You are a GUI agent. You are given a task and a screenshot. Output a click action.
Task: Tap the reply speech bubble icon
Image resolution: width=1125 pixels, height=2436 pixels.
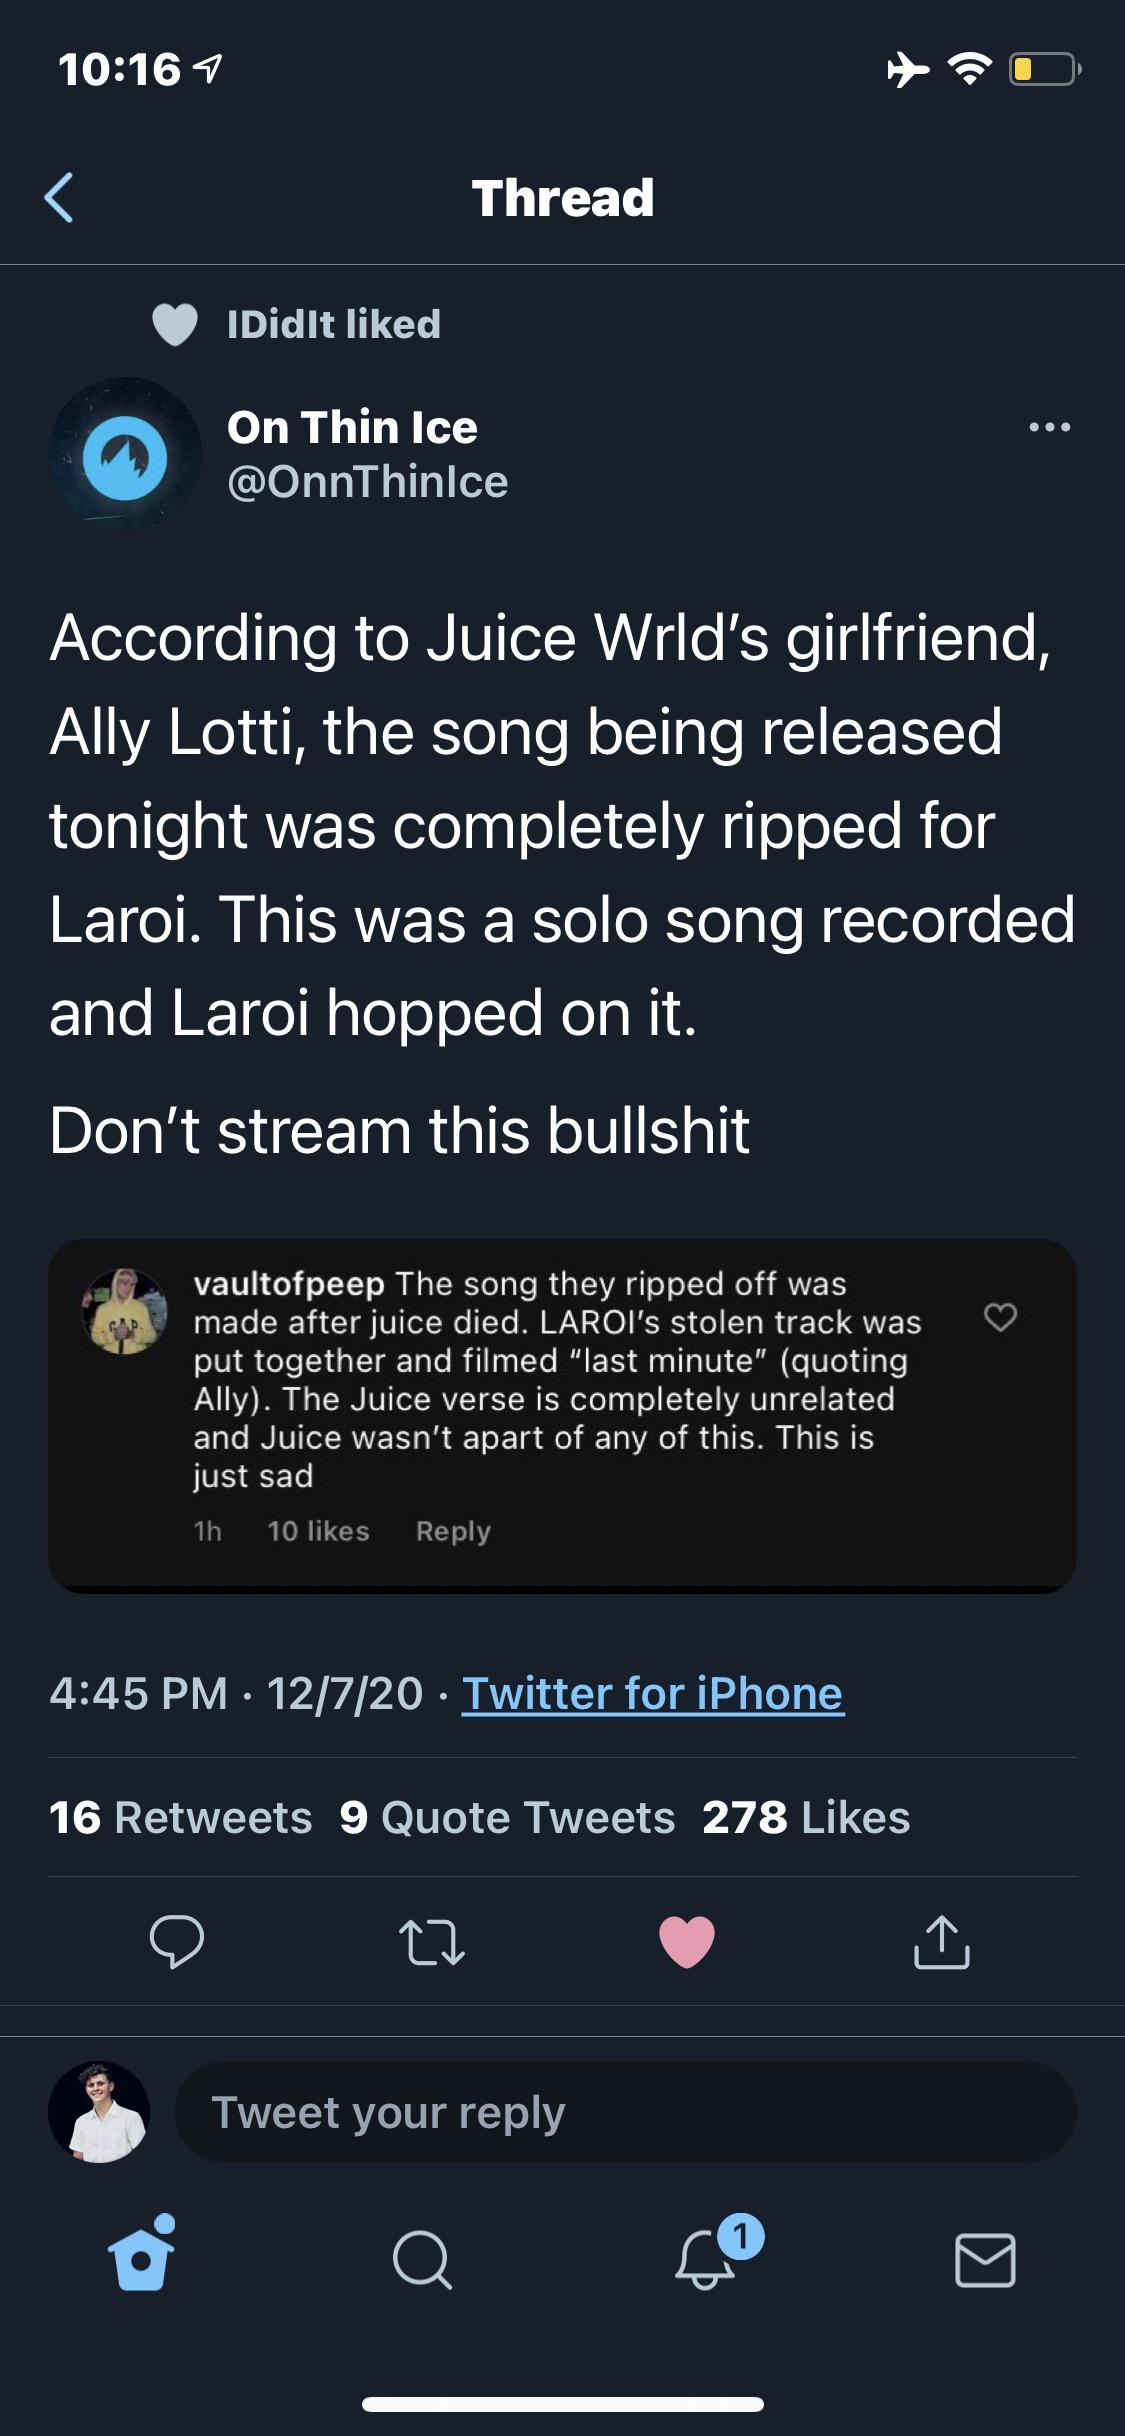coord(177,1941)
